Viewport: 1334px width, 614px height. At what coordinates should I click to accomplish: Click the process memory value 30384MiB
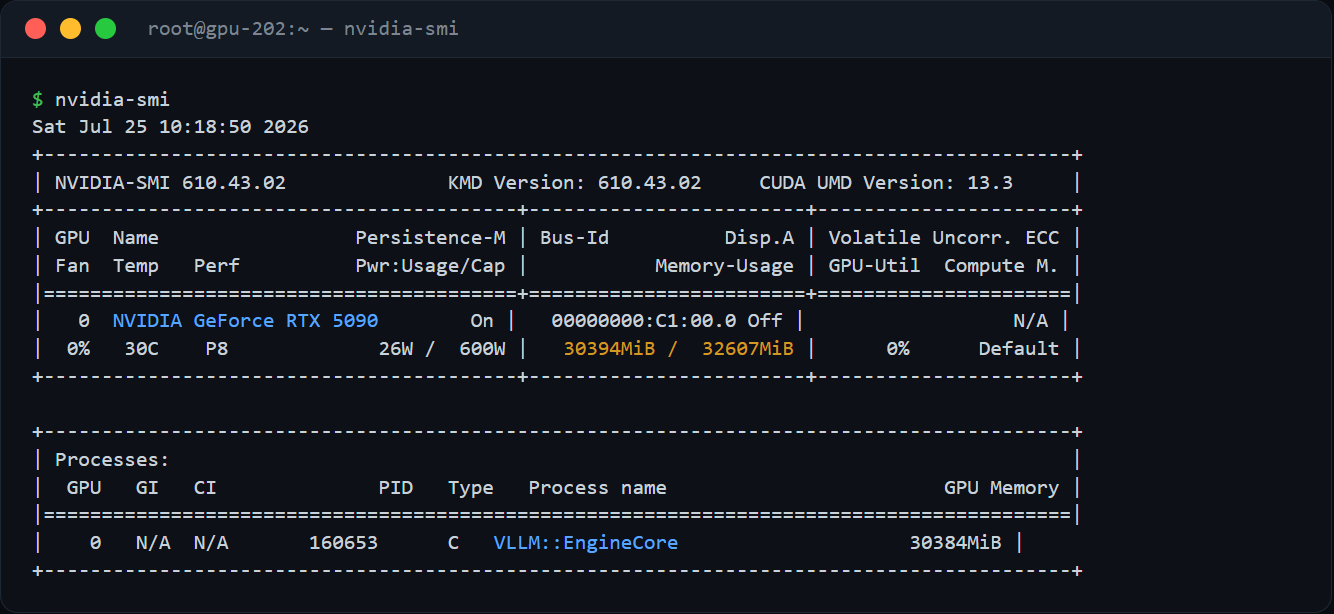[955, 543]
